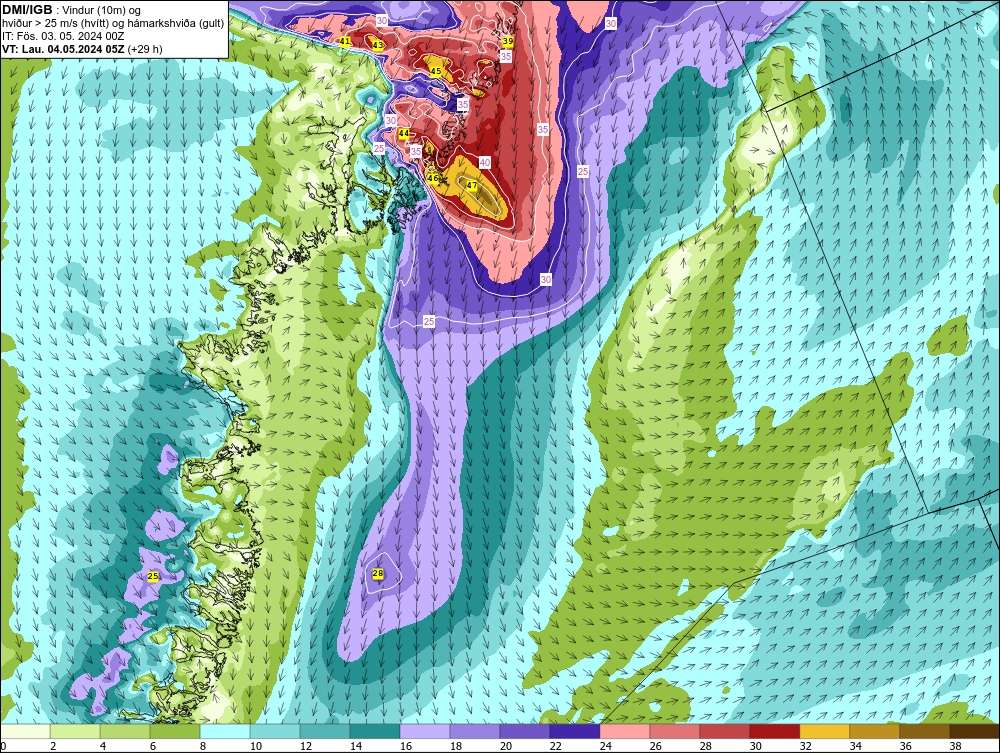Click the yellow max gust marker 47
1000x753 pixels.
point(472,185)
